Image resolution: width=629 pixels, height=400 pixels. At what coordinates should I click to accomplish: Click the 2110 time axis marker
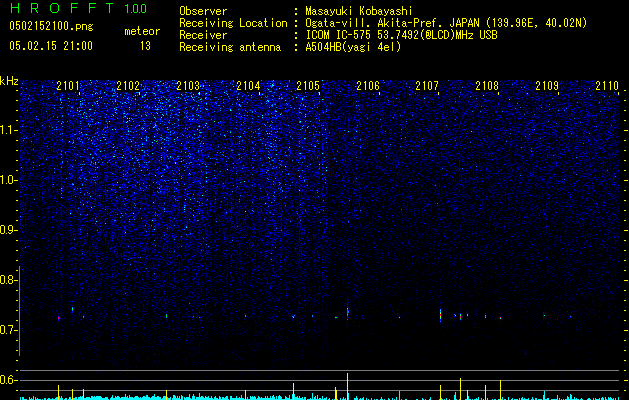pos(607,86)
